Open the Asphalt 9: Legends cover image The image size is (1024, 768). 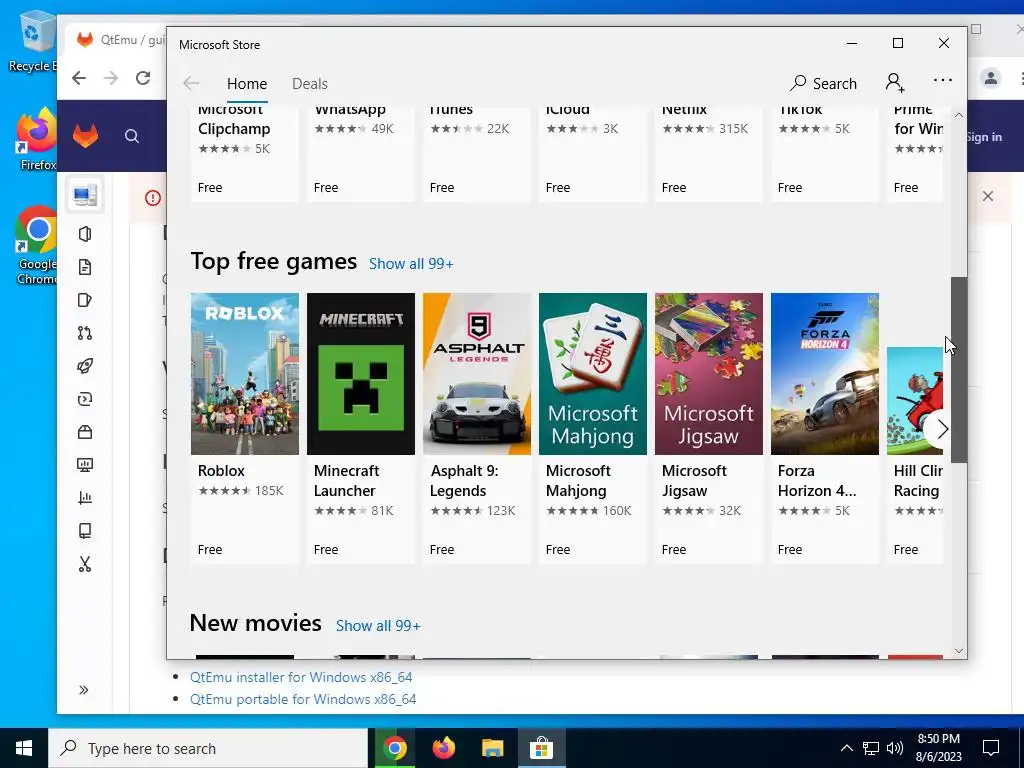pyautogui.click(x=477, y=374)
